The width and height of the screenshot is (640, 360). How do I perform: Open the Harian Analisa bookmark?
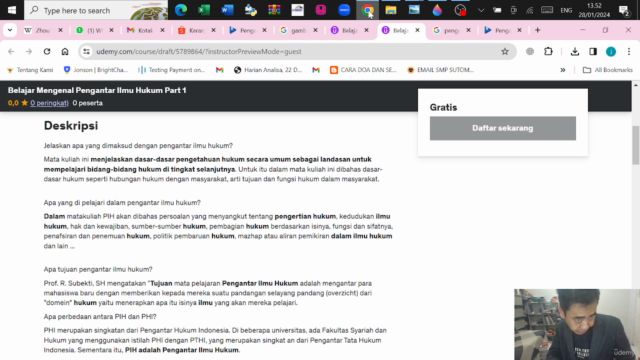click(268, 70)
